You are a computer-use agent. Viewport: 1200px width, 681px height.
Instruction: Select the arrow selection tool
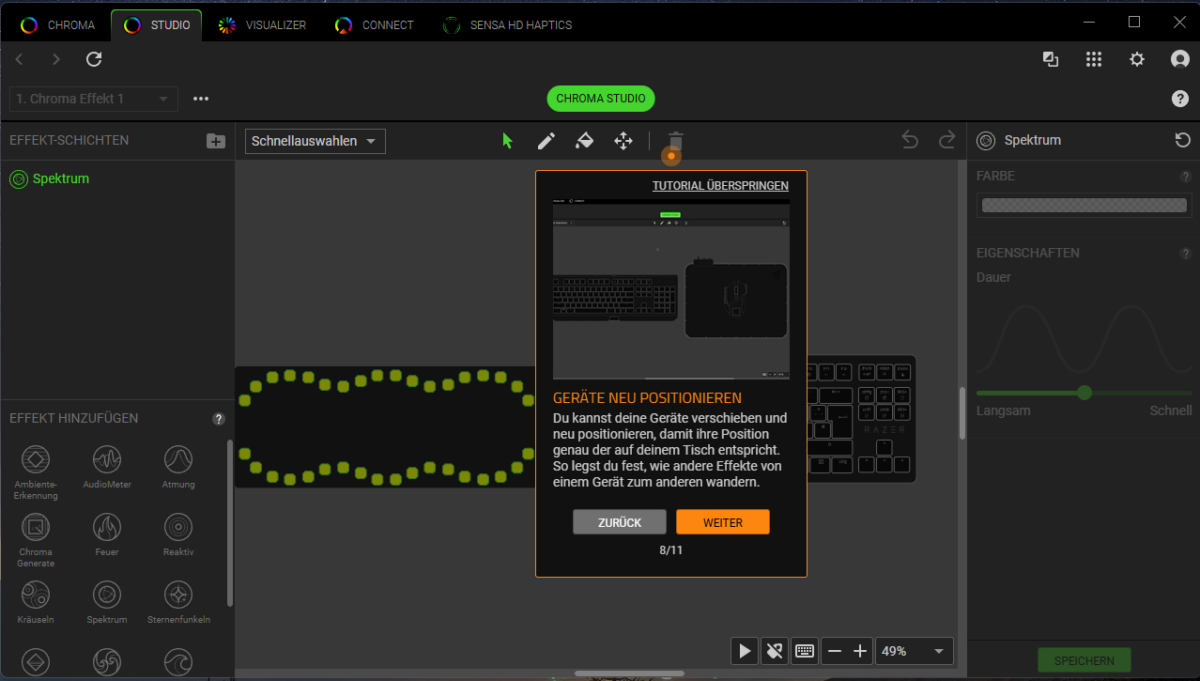click(507, 141)
